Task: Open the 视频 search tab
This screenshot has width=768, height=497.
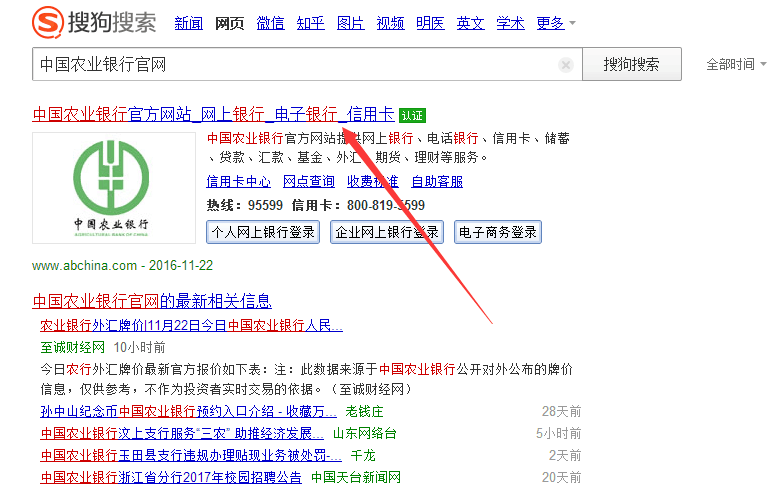Action: (390, 23)
